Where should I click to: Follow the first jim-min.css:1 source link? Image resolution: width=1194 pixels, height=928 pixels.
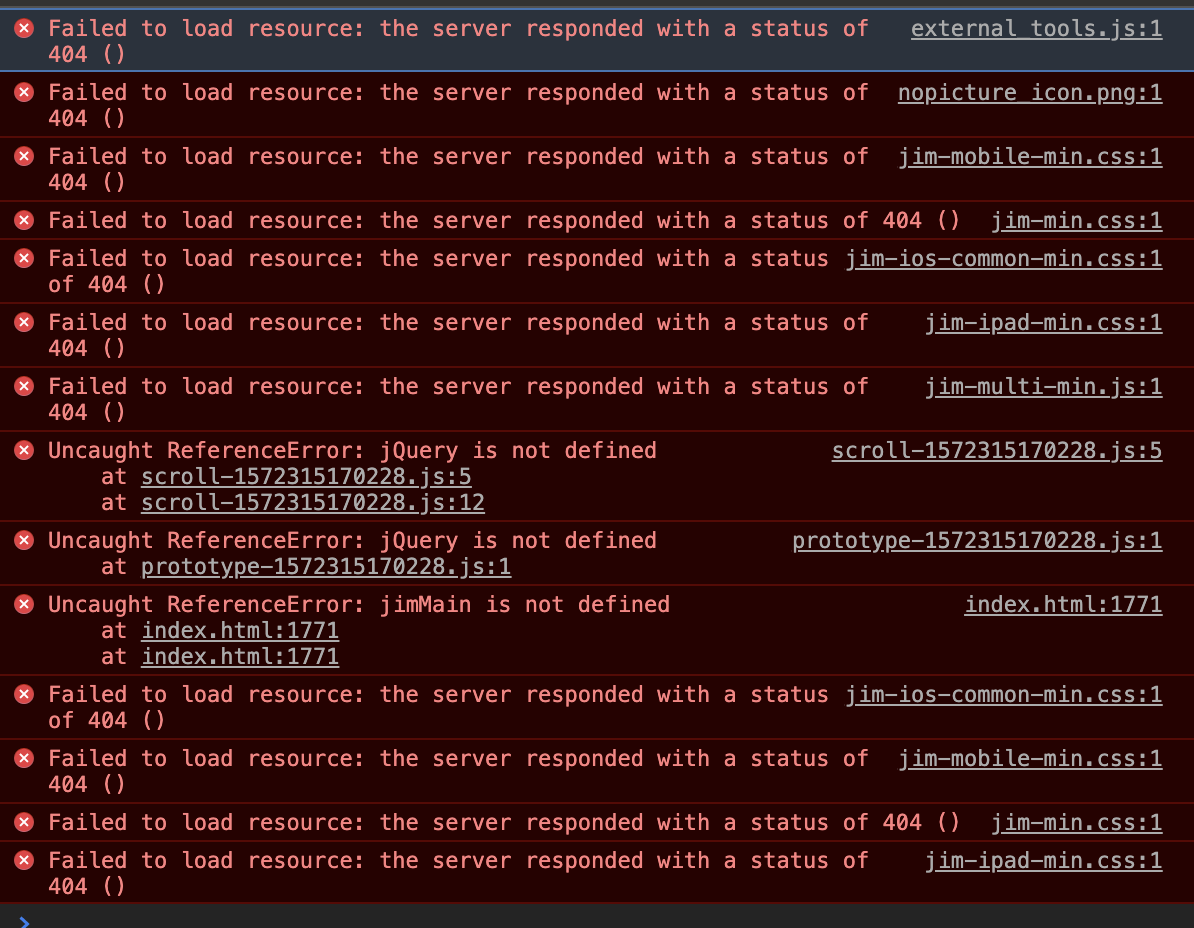tap(1076, 221)
